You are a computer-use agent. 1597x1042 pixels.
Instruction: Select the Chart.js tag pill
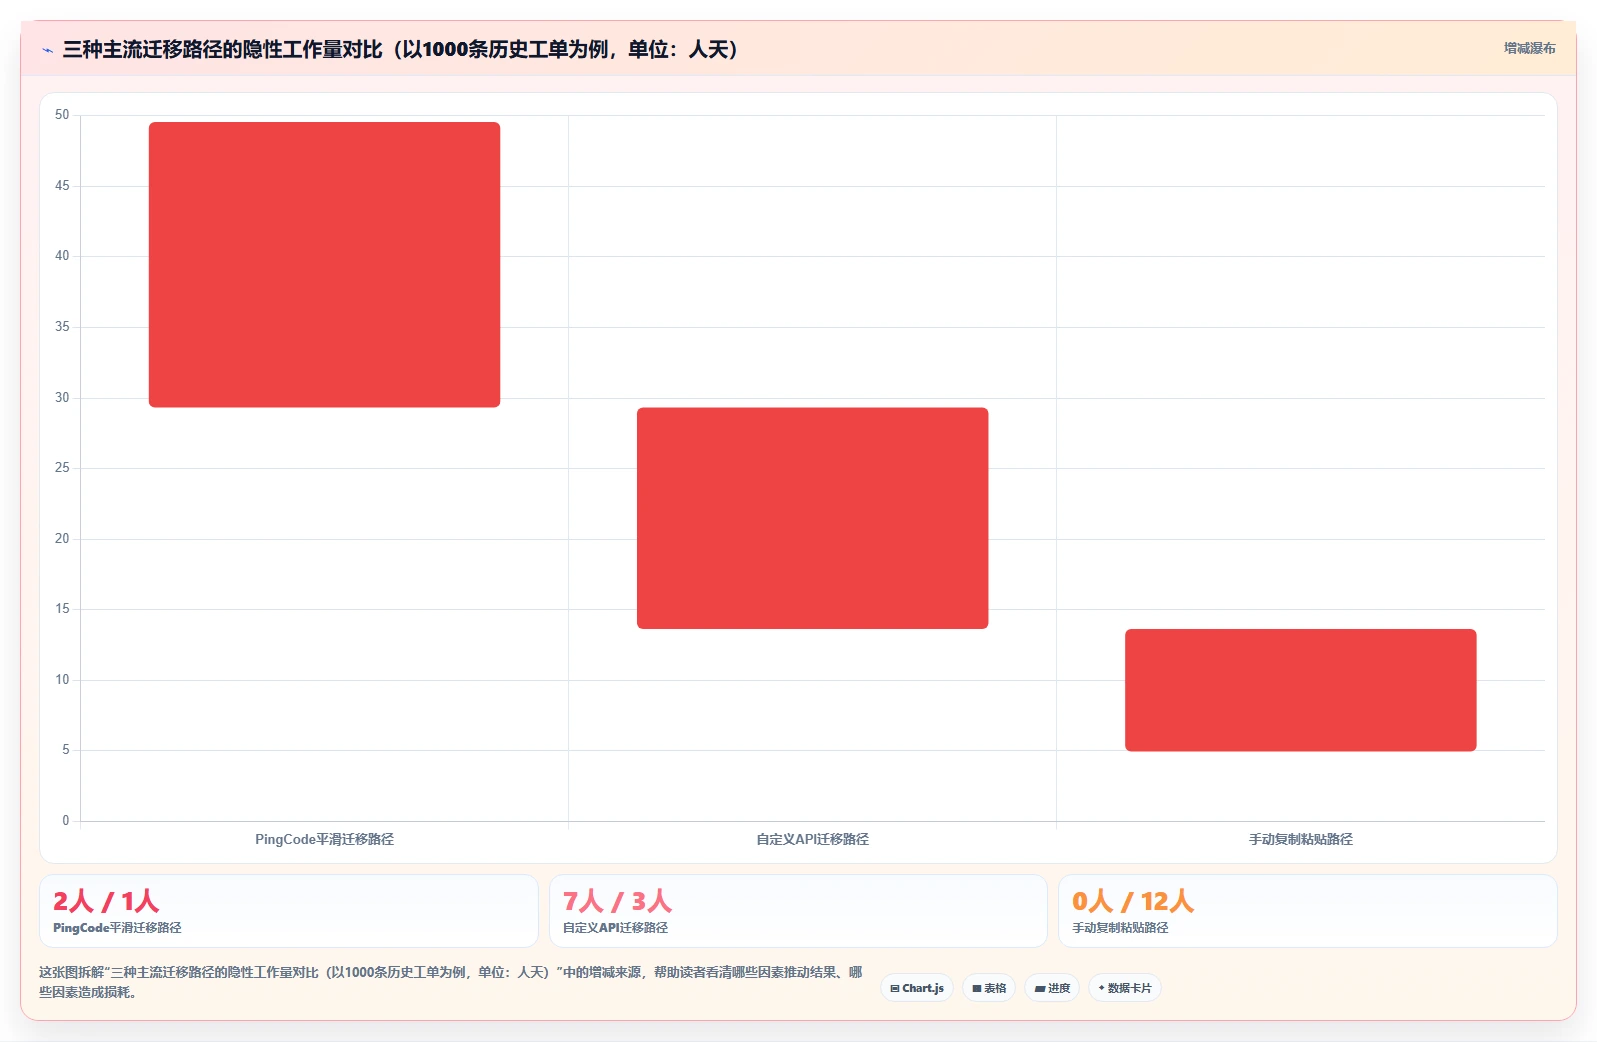pyautogui.click(x=917, y=988)
